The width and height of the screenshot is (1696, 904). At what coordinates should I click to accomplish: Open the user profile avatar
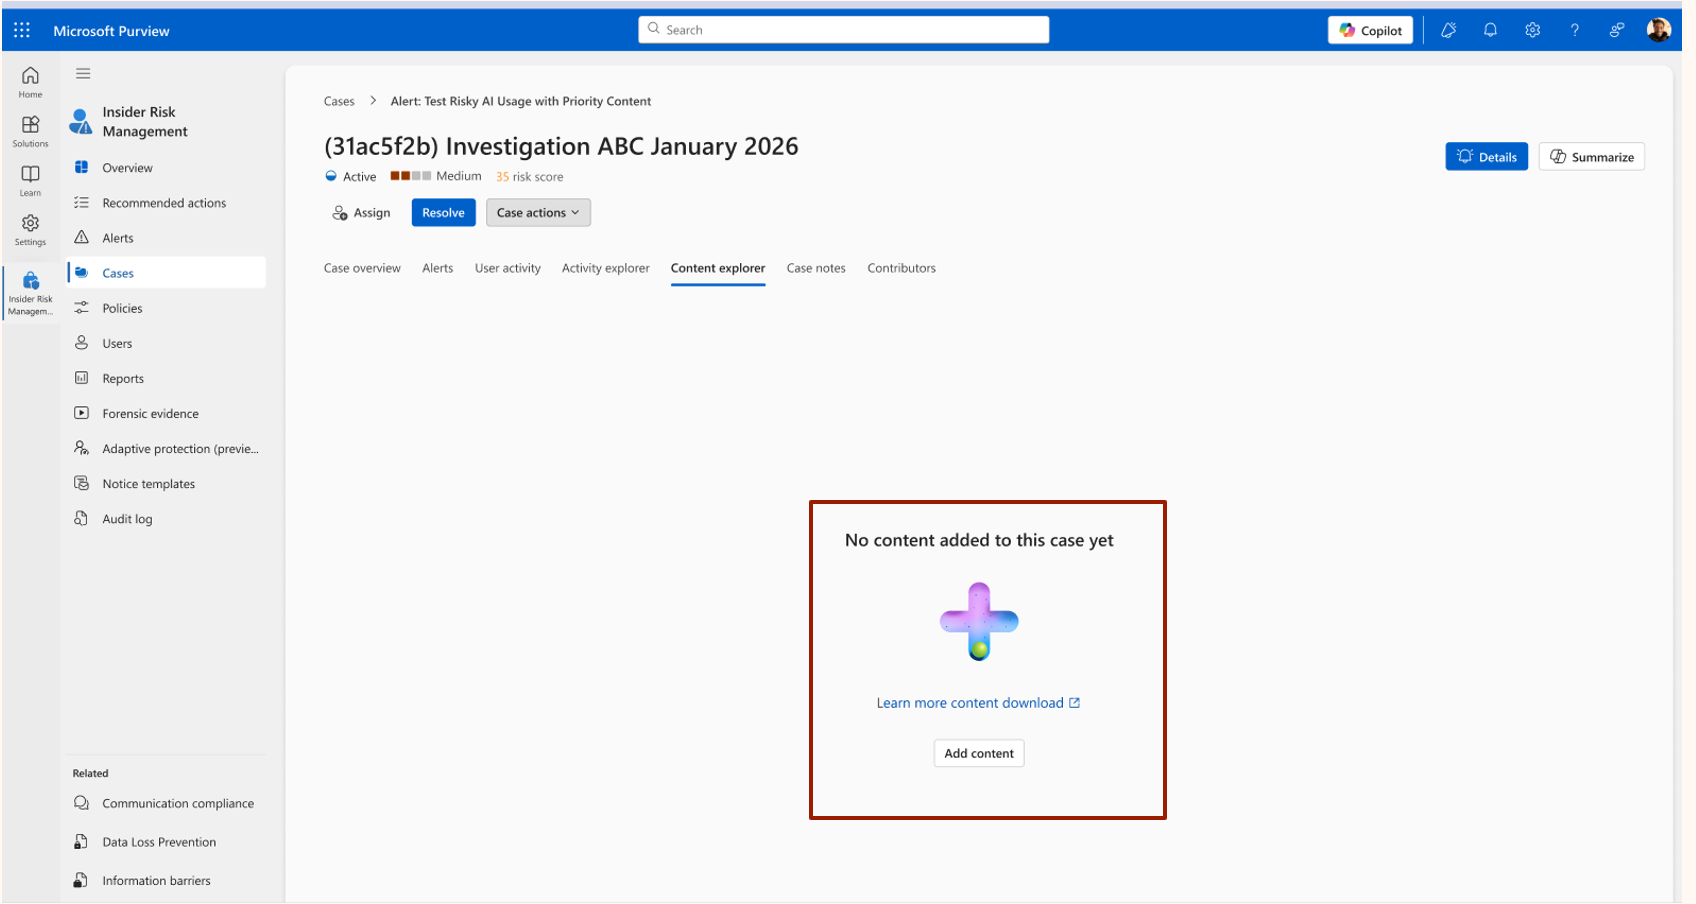1659,30
